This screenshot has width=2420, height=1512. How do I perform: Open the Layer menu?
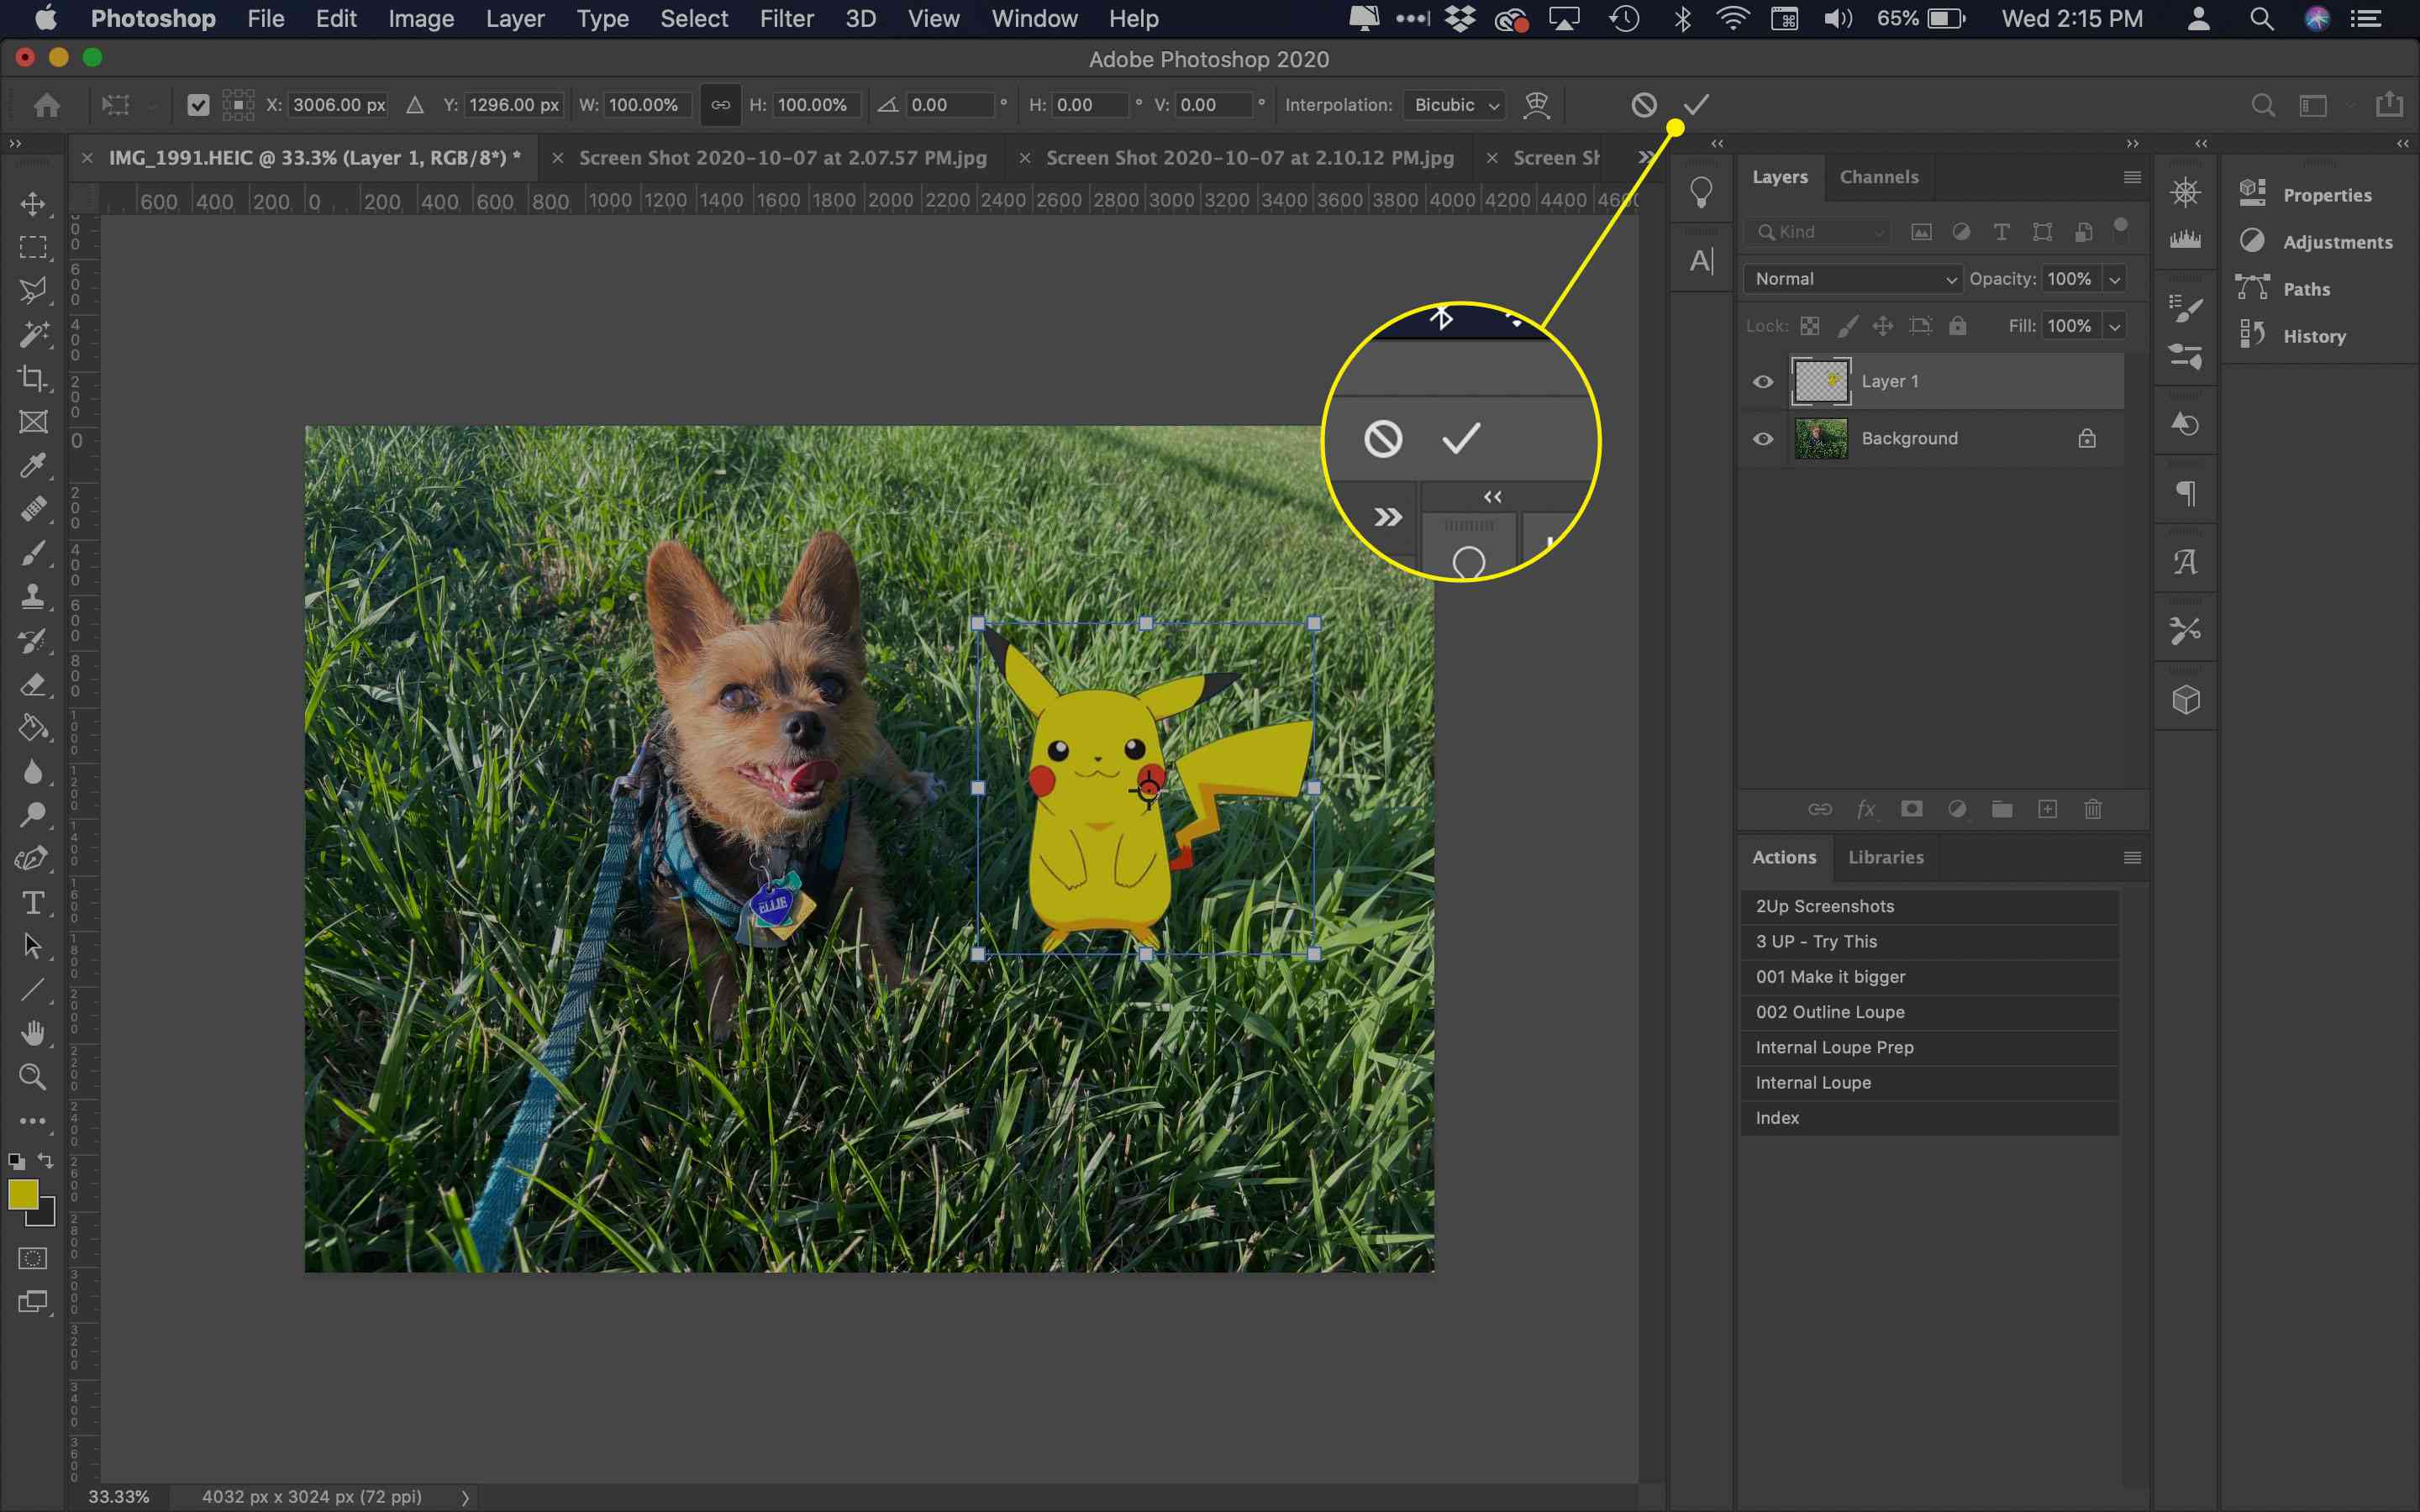pos(515,18)
